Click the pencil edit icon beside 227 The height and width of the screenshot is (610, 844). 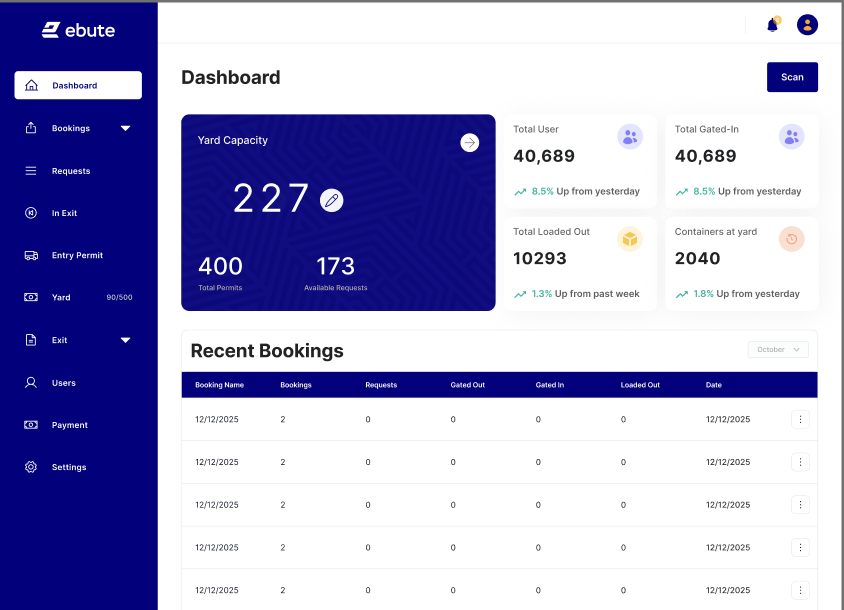(x=331, y=201)
